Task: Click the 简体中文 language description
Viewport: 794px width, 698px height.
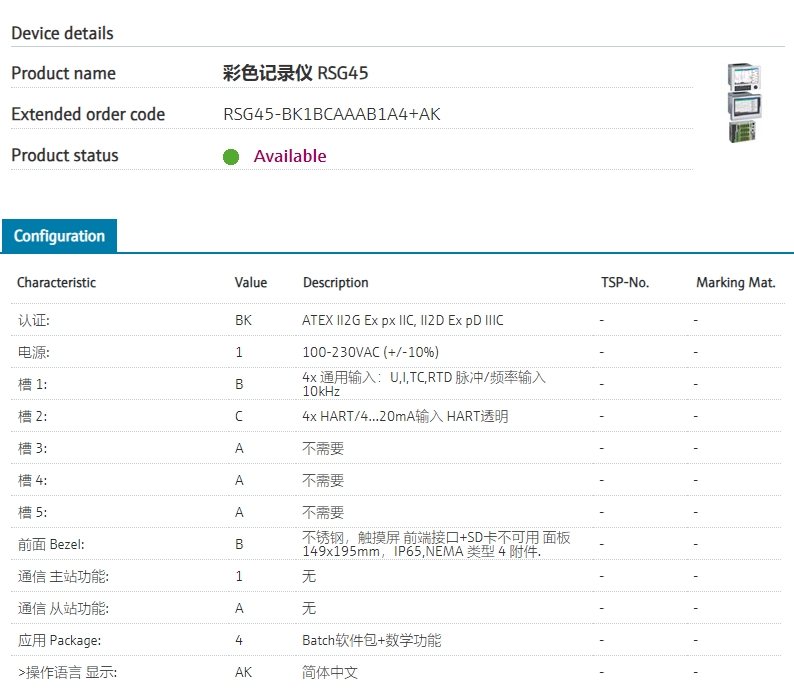Action: tap(329, 672)
